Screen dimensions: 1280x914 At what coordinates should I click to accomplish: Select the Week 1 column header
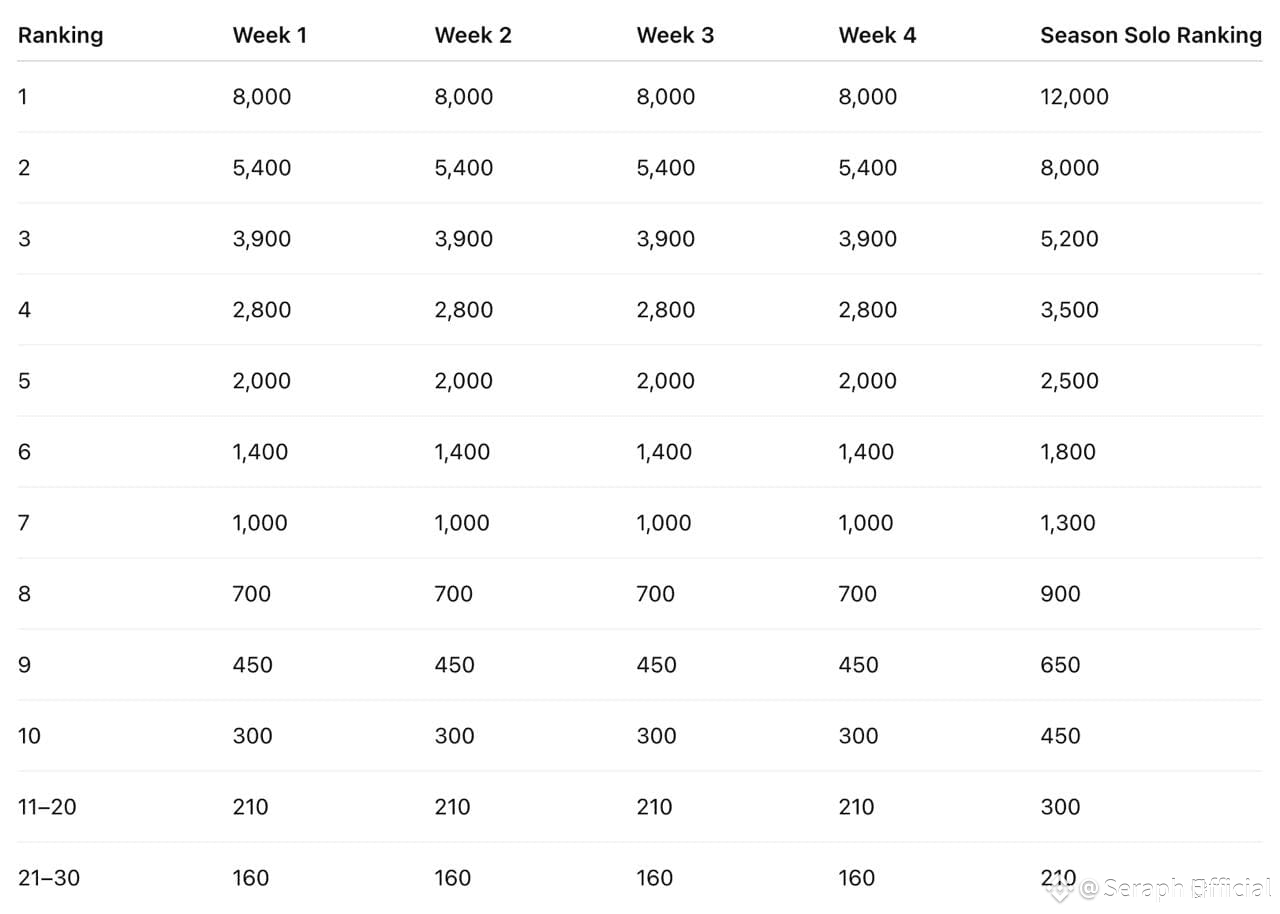click(269, 35)
